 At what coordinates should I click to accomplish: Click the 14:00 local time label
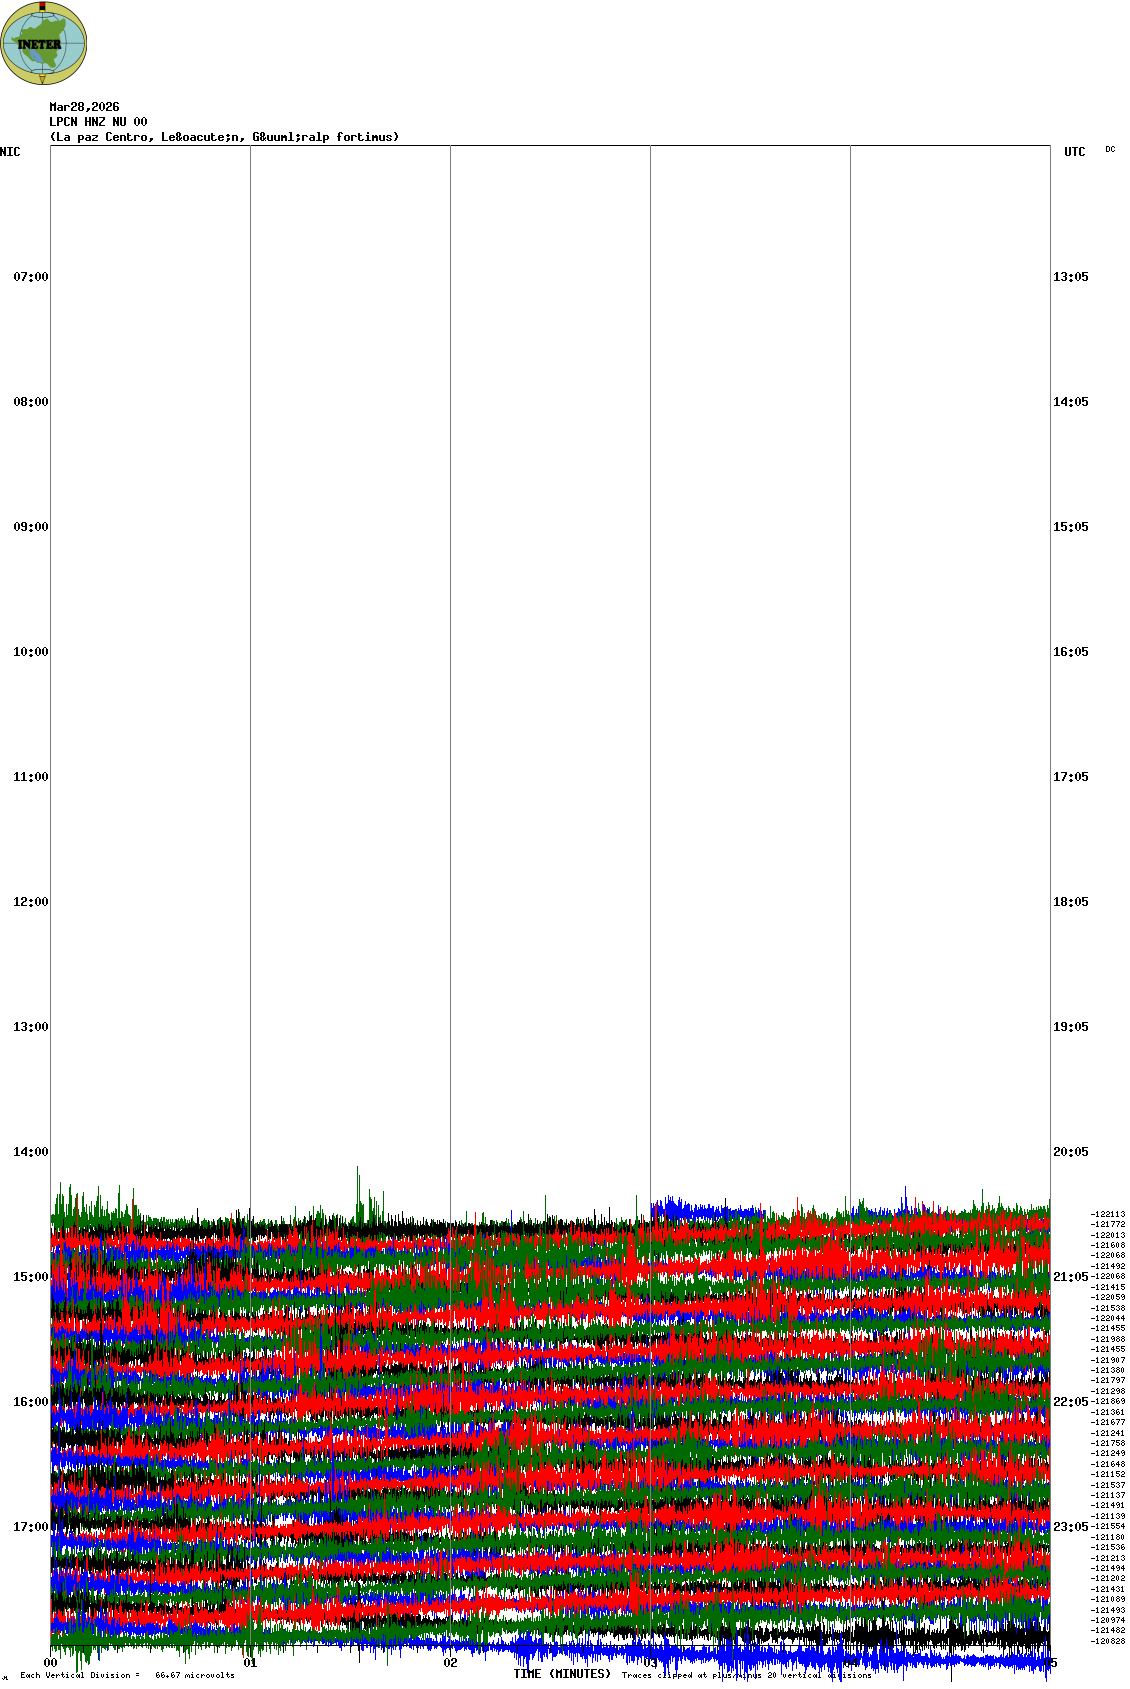point(30,1152)
